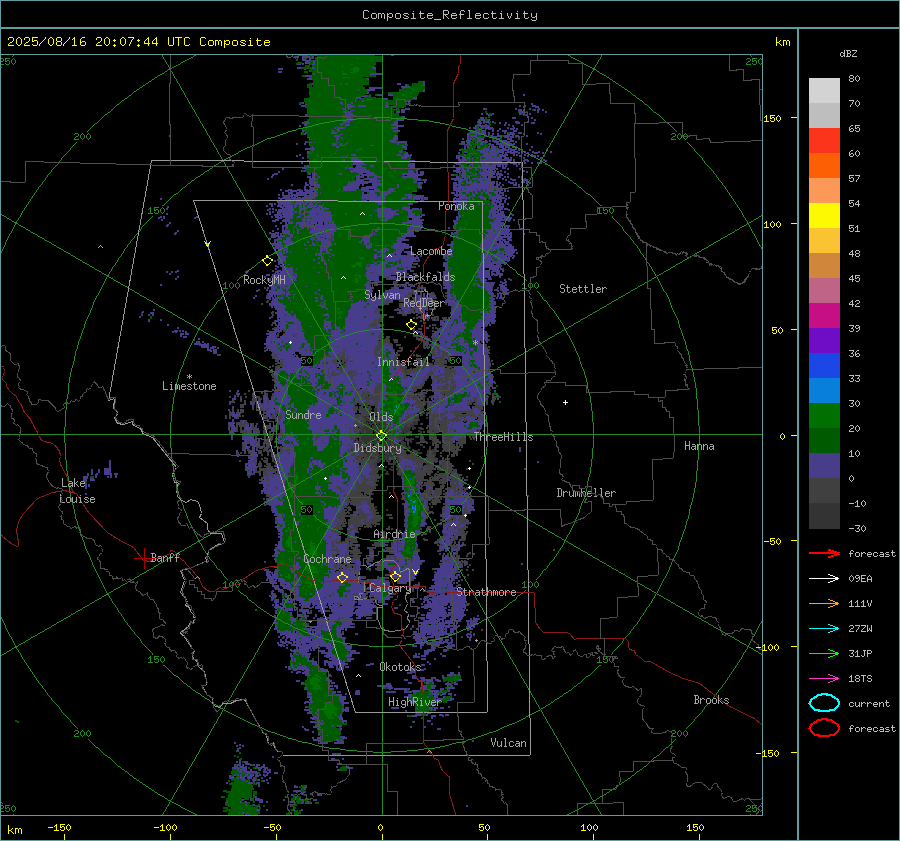This screenshot has height=841, width=900.
Task: Click the red forecast arrow in legend
Action: pyautogui.click(x=824, y=553)
